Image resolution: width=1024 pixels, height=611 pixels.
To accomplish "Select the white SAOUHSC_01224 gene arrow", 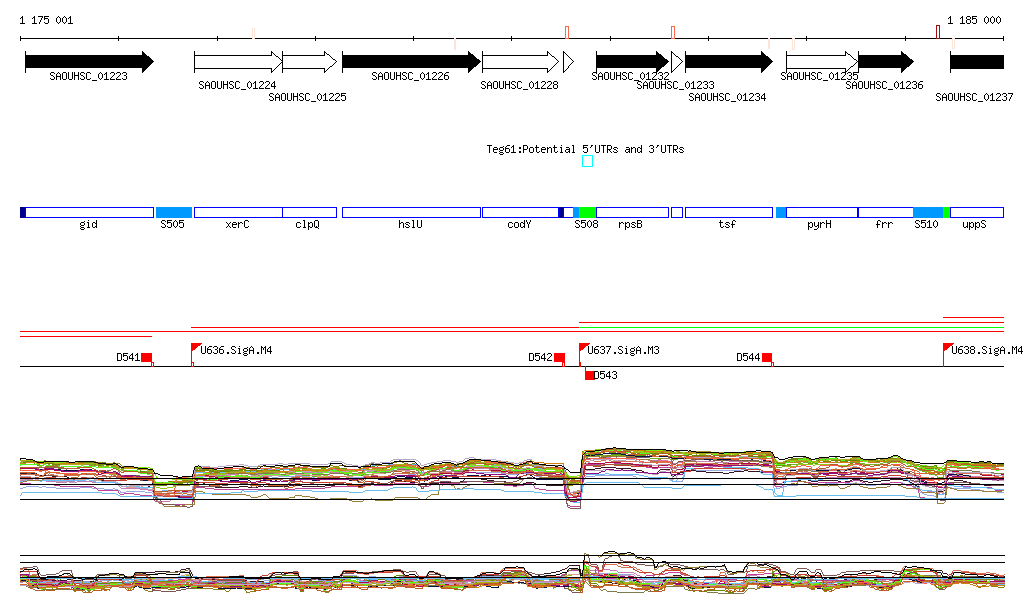I will pos(237,62).
